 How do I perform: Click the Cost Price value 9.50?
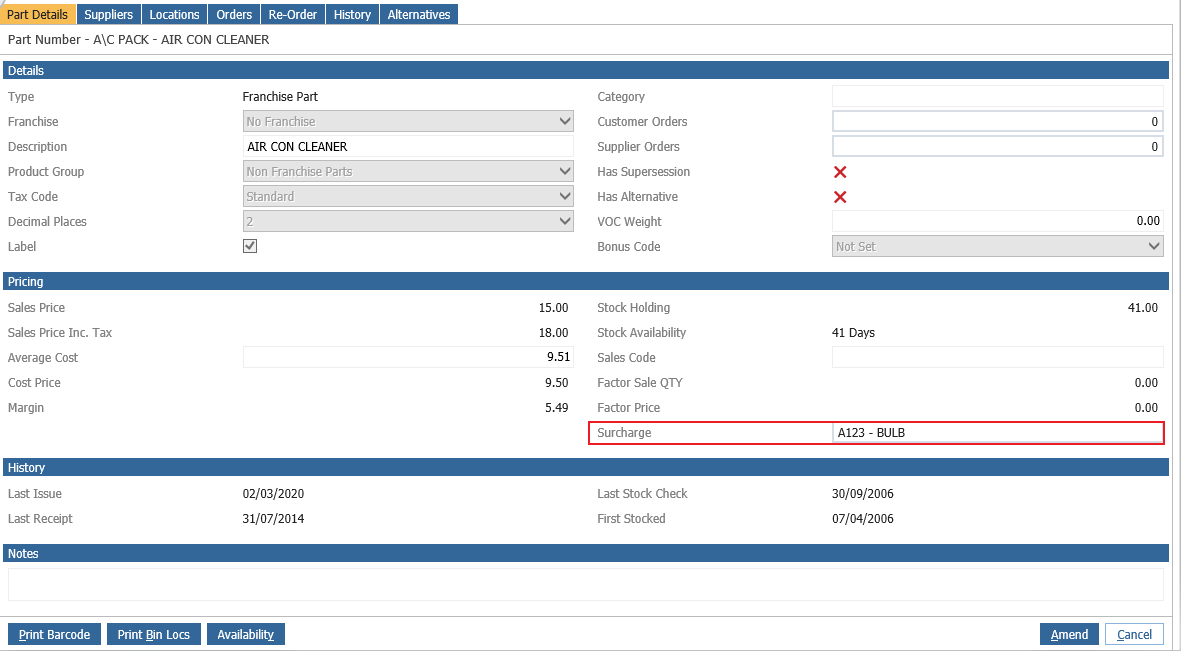tap(557, 383)
